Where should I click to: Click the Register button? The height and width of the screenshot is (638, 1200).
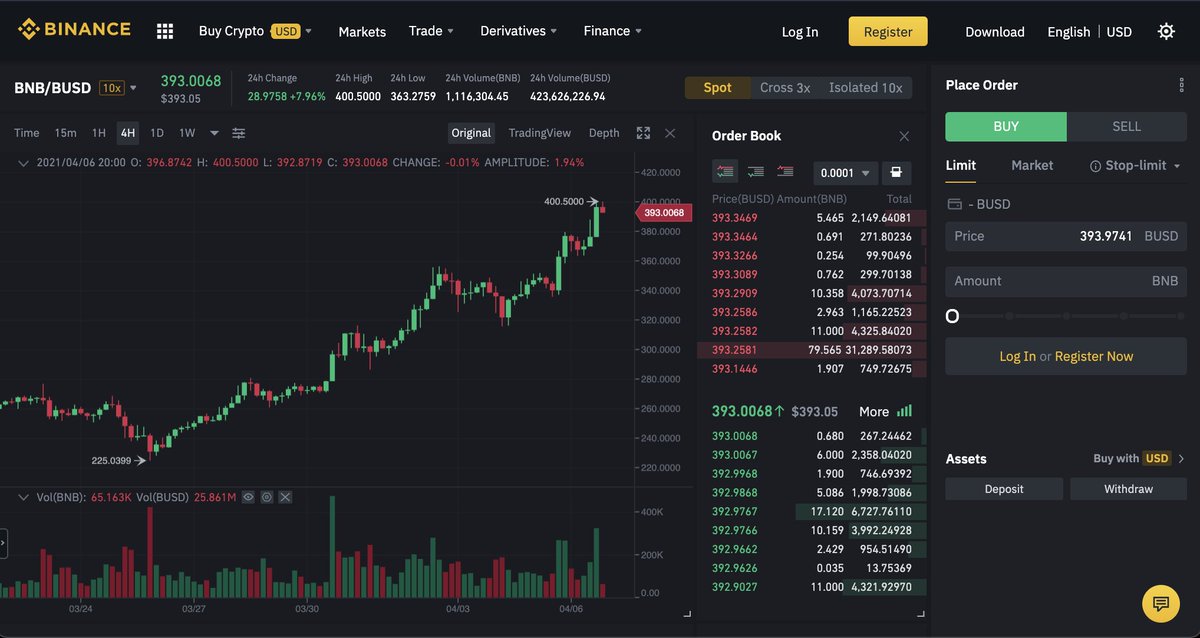click(x=887, y=31)
